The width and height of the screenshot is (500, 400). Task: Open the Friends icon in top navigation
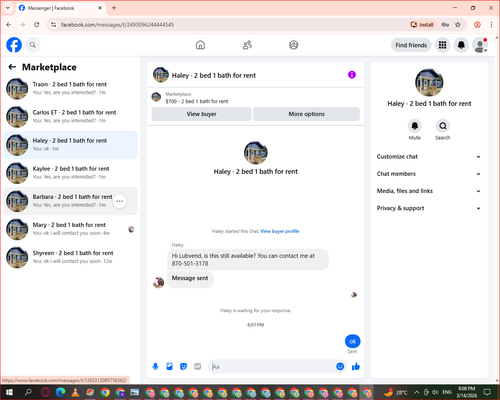click(x=247, y=45)
